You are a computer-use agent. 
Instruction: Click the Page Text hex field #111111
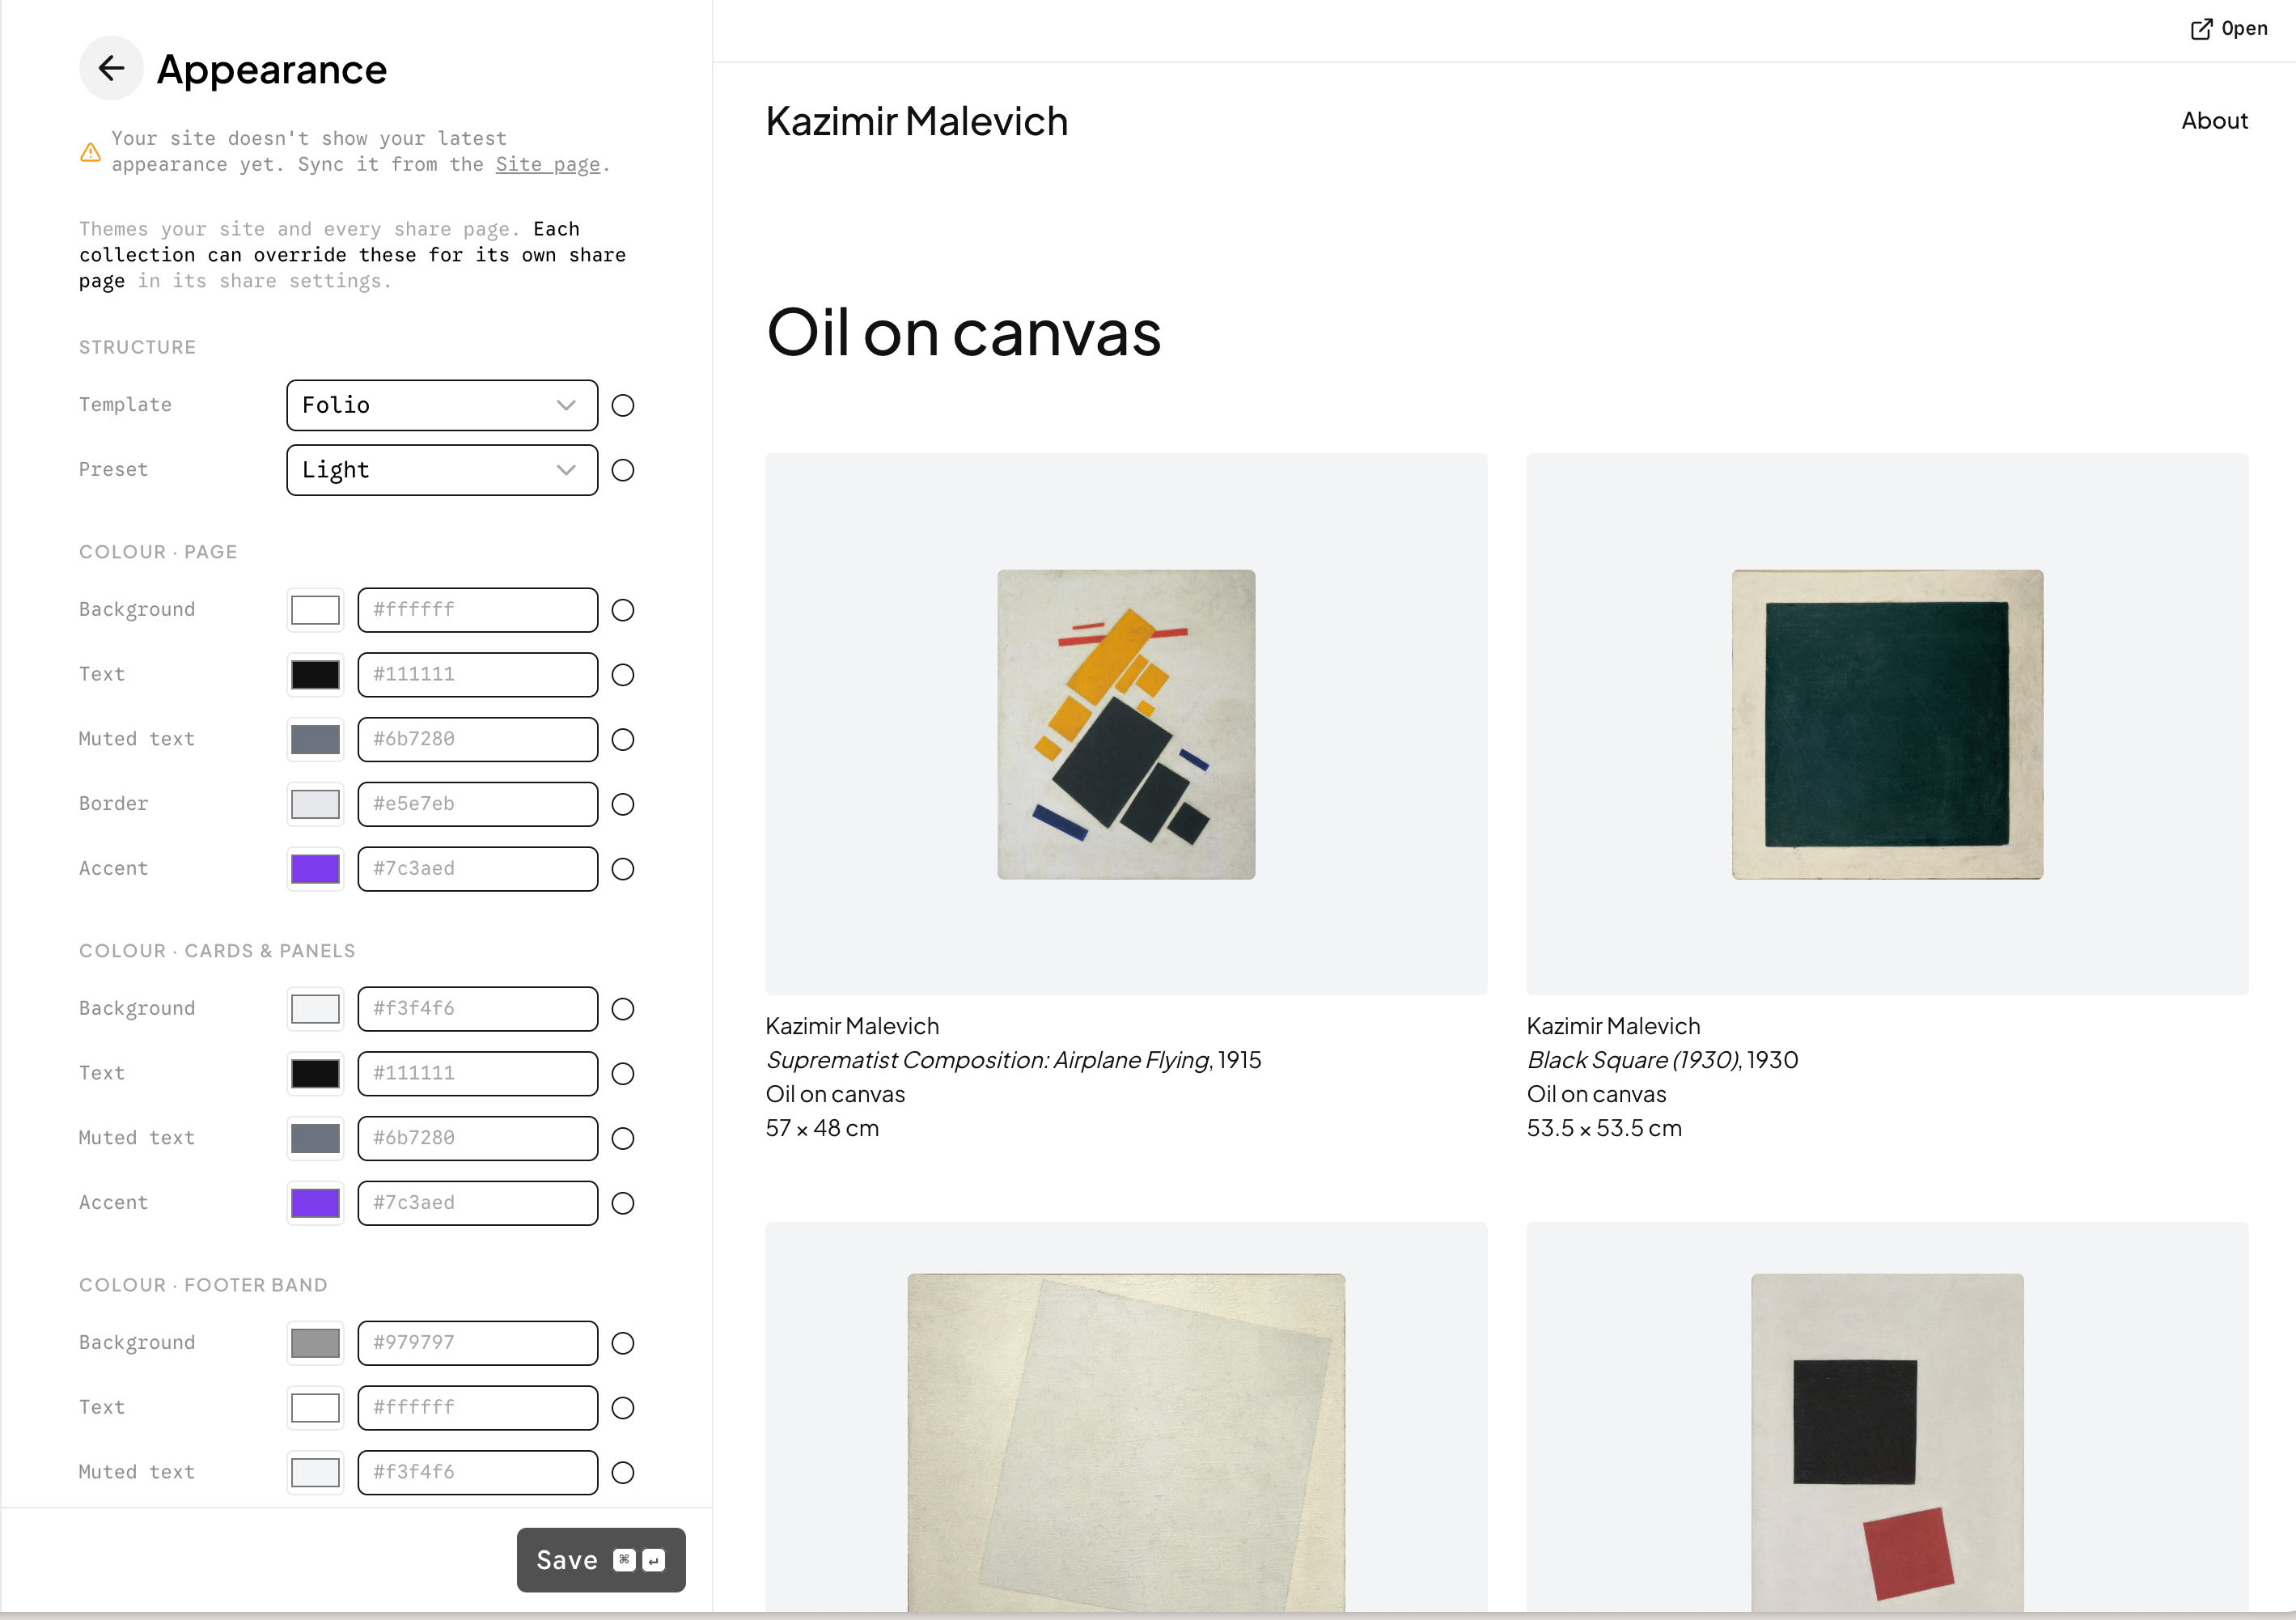point(478,675)
